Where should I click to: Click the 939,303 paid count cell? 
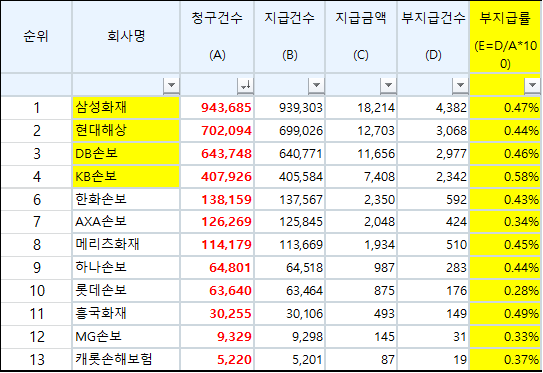pos(290,108)
